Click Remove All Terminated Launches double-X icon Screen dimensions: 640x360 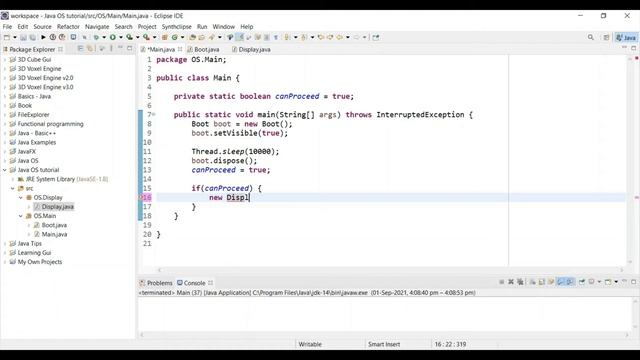[520, 282]
